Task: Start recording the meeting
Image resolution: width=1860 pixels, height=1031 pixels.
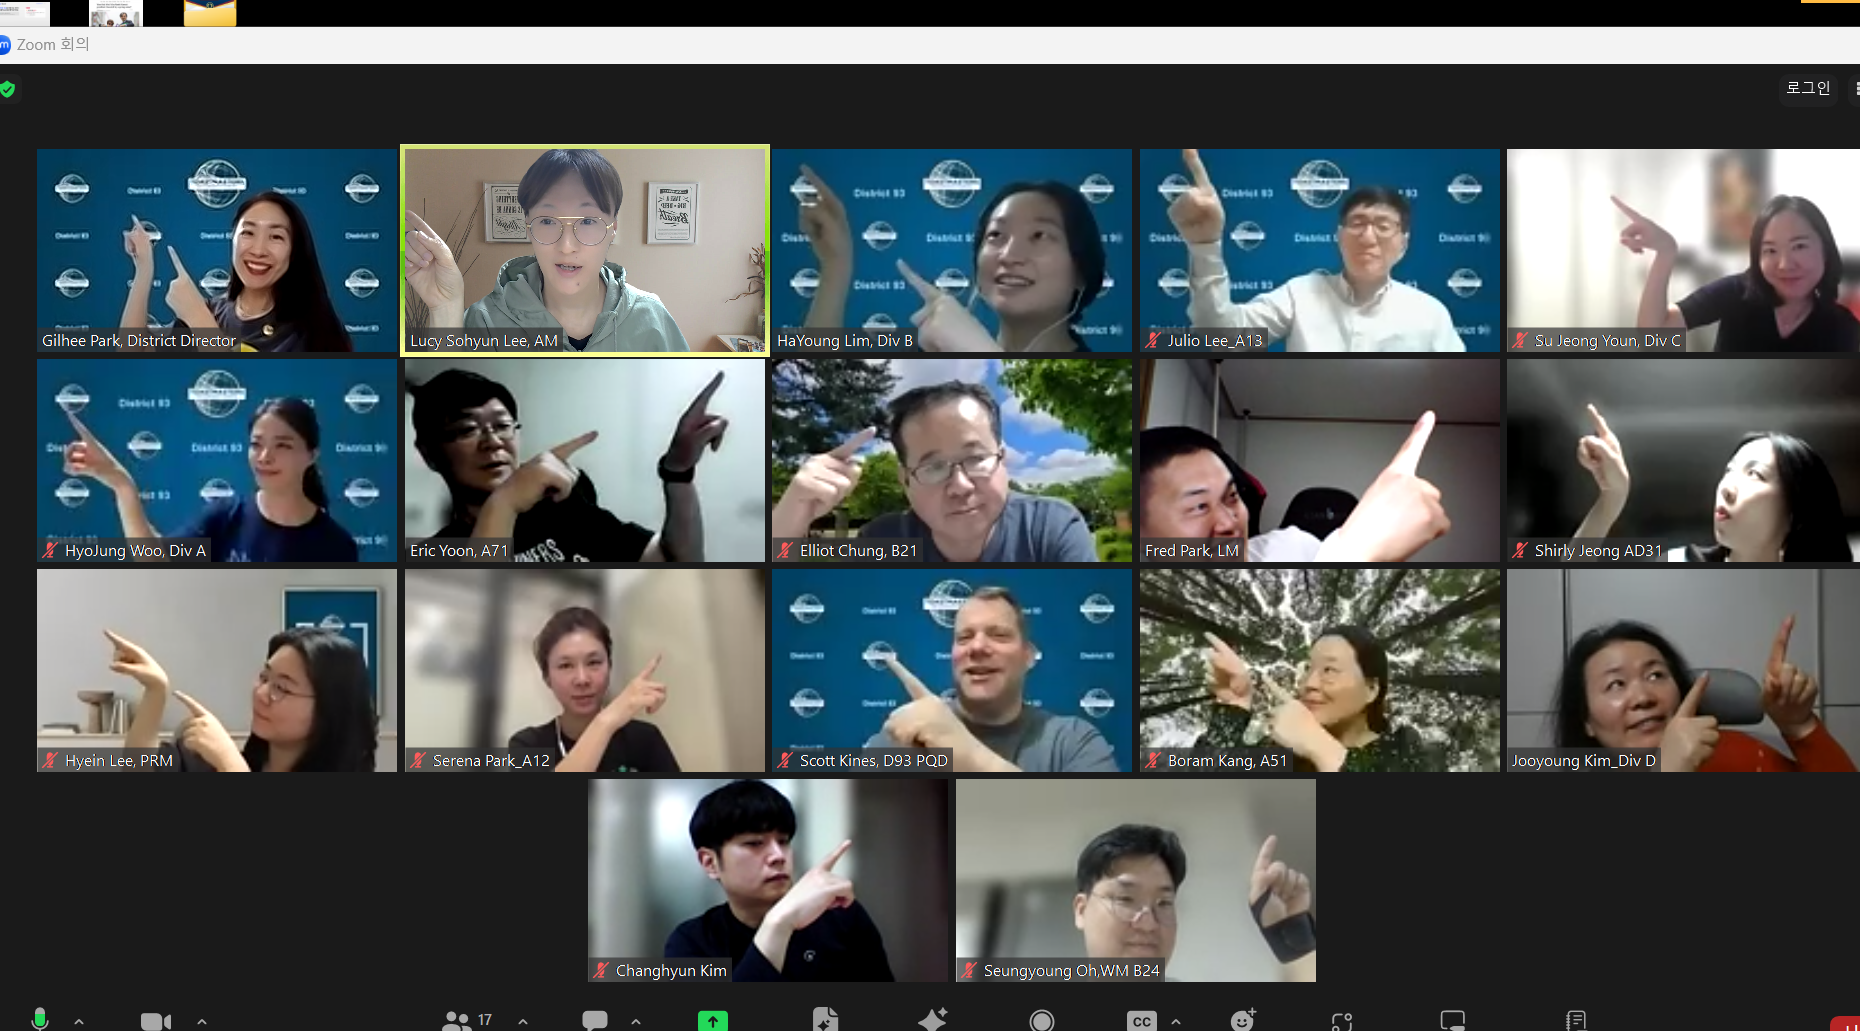Action: 1042,1020
